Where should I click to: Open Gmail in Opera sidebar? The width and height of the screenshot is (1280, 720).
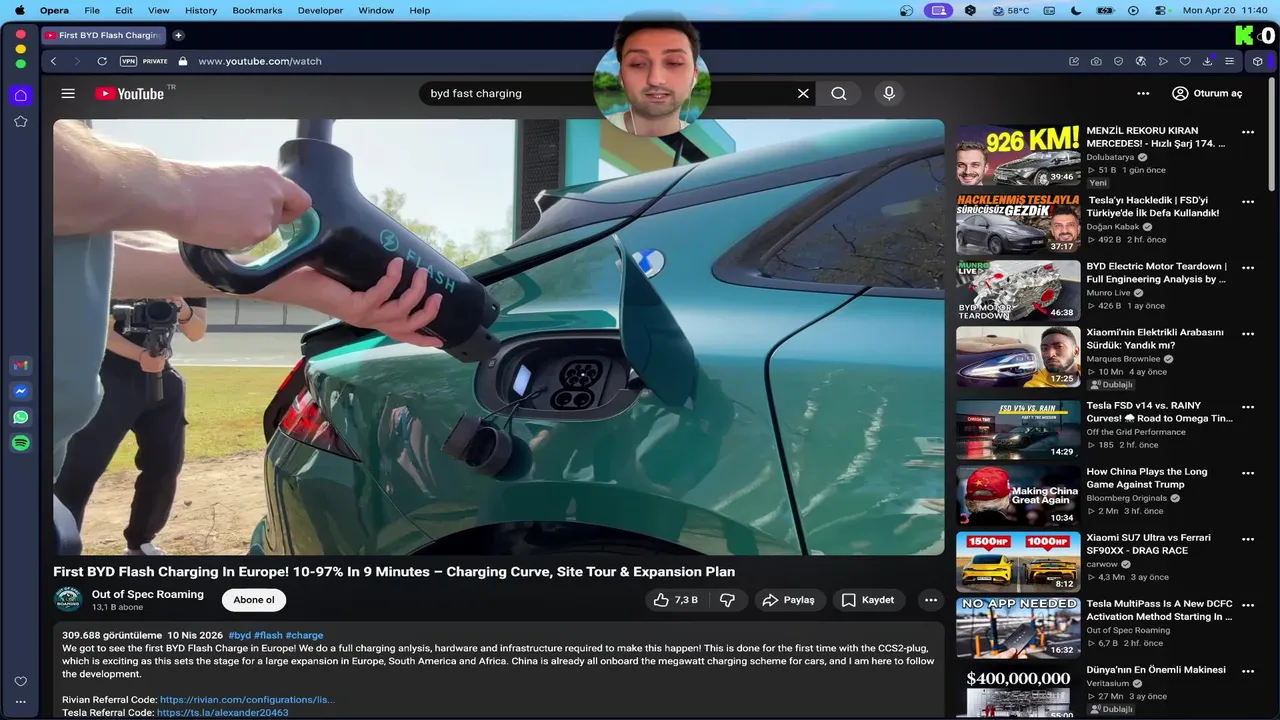click(20, 365)
